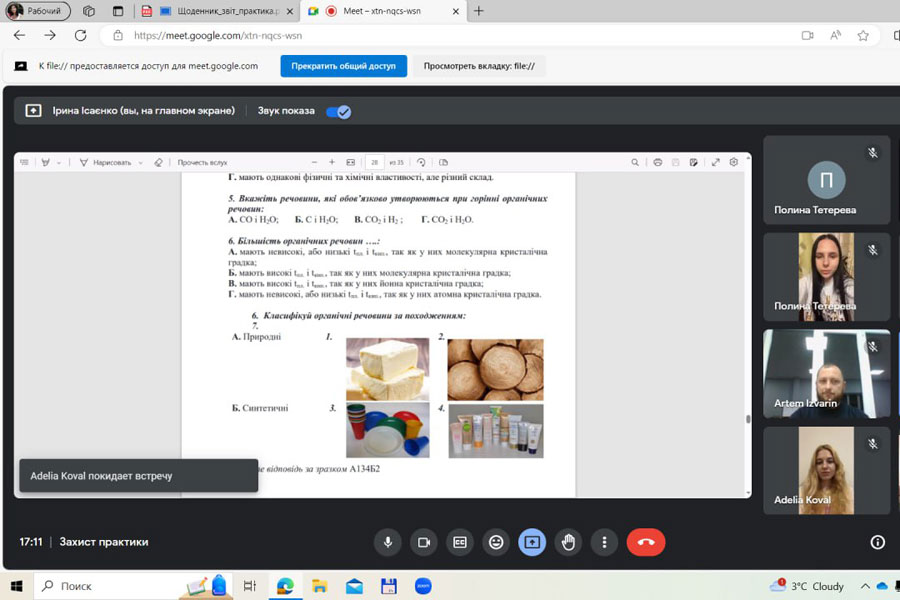This screenshot has height=600, width=900.
Task: Zoom in the PDF with plus
Action: pyautogui.click(x=332, y=162)
